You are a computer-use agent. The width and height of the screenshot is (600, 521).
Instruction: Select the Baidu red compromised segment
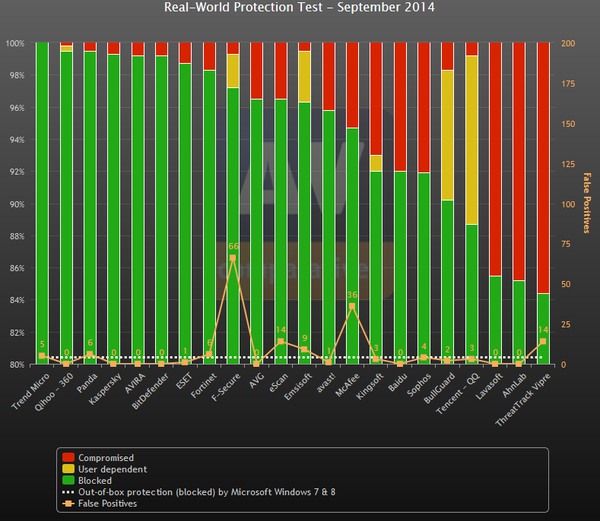[400, 107]
